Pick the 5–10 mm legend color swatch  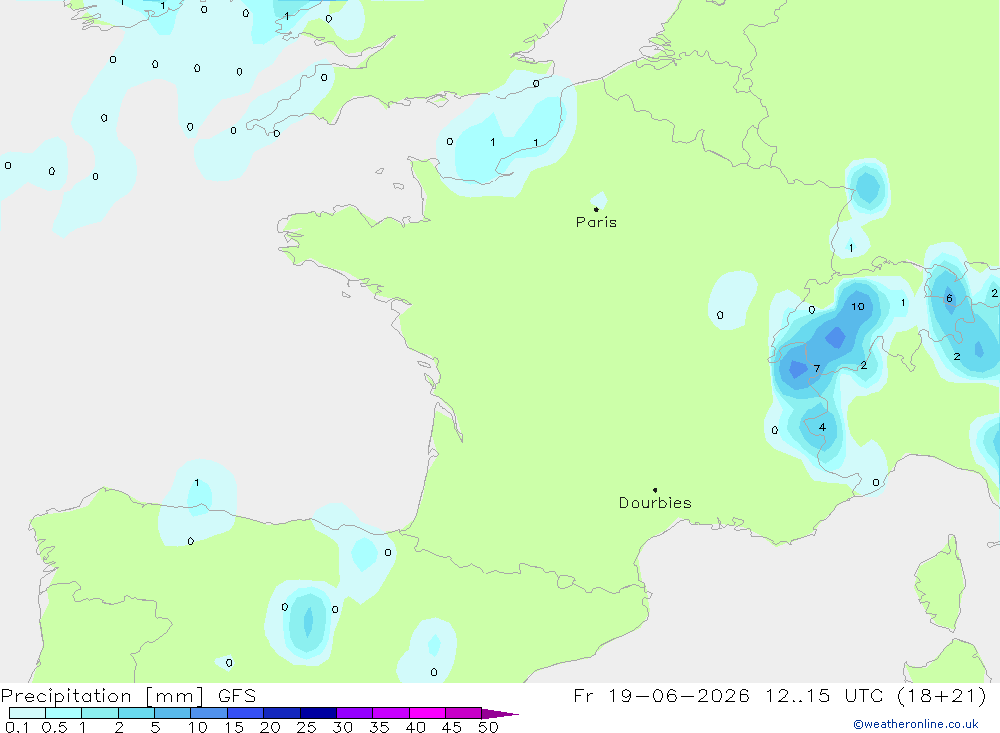coord(172,713)
